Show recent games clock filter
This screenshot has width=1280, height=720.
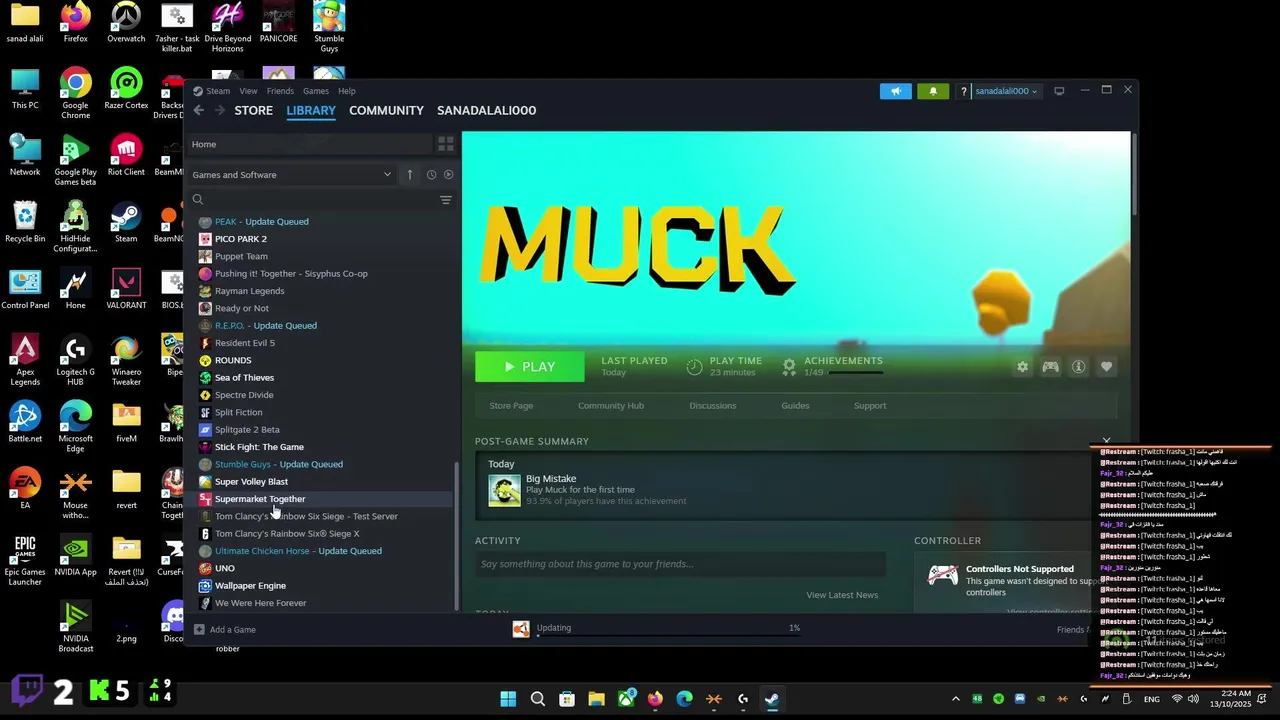click(x=431, y=175)
